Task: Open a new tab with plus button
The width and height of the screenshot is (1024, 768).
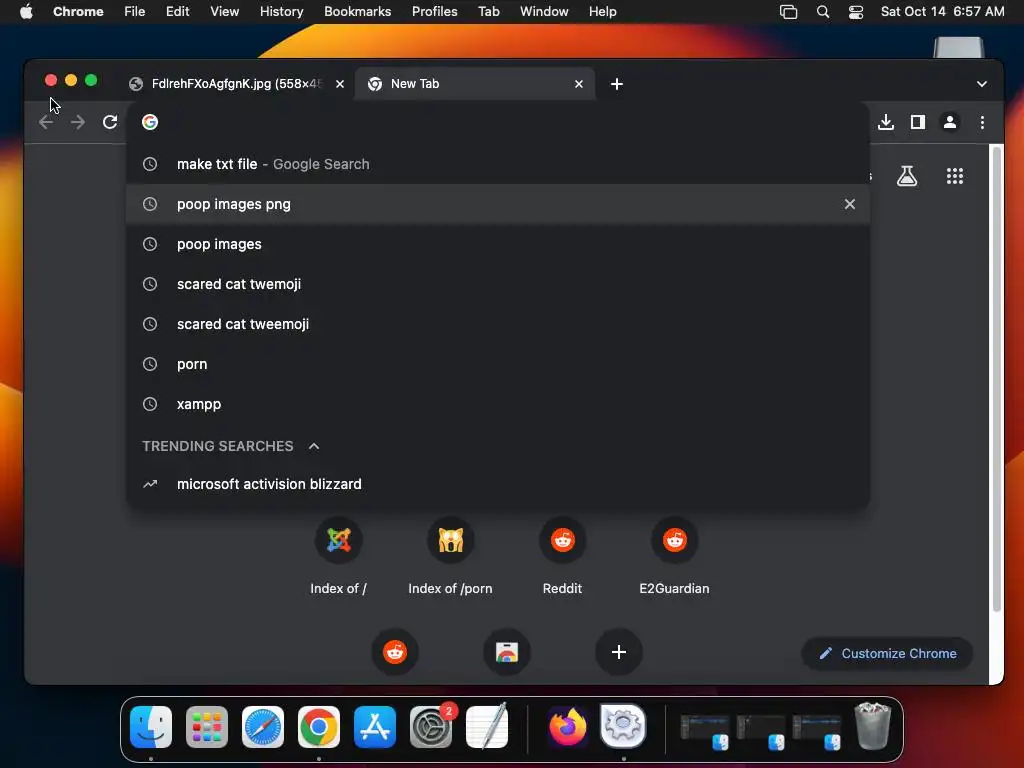Action: (616, 84)
